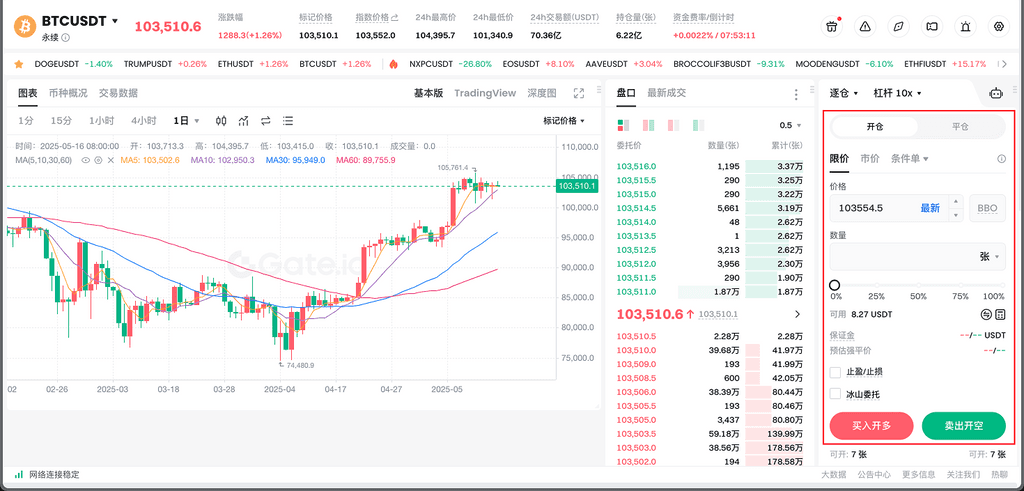Expand the 逐仓 margin mode dropdown

(845, 93)
